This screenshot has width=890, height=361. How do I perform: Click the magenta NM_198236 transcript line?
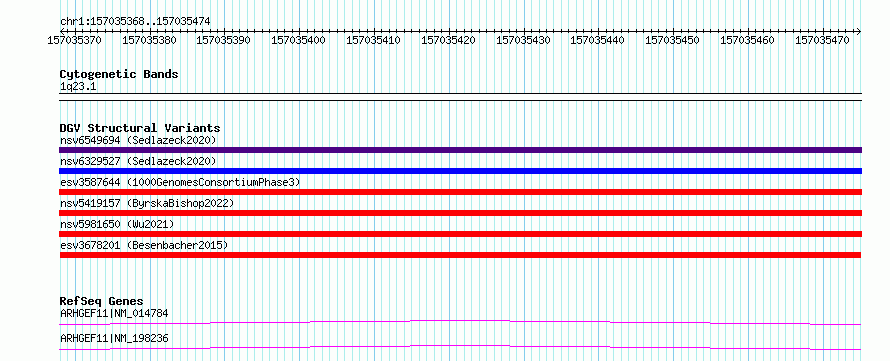pyautogui.click(x=460, y=347)
